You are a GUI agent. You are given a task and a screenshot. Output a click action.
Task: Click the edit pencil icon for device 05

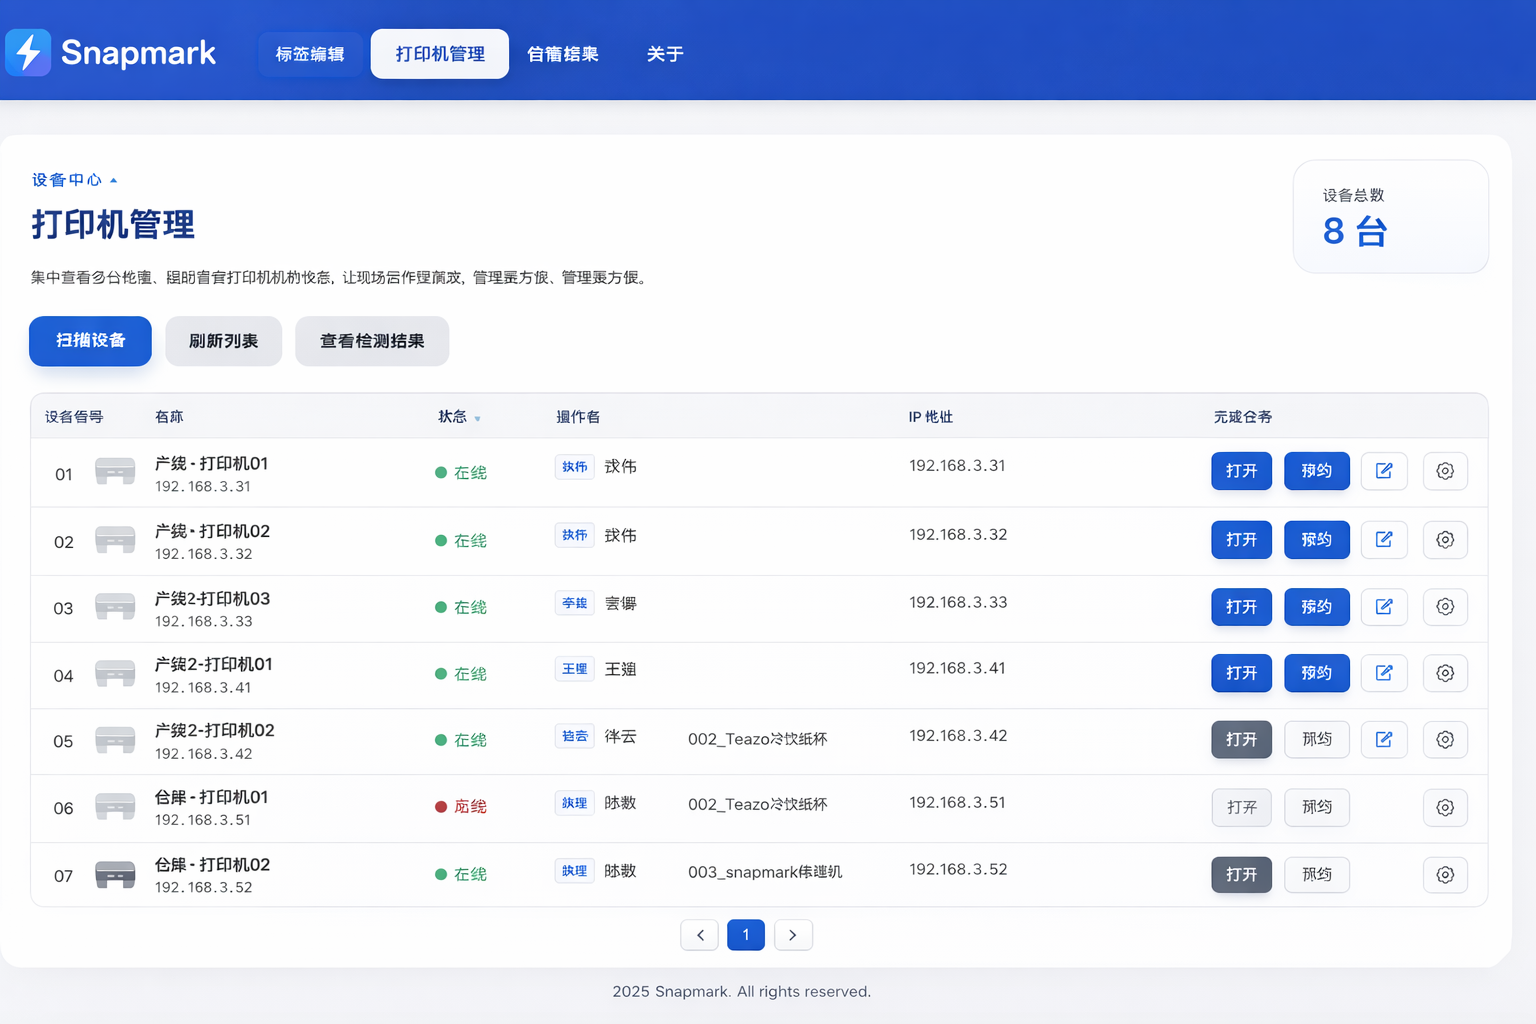click(x=1384, y=739)
